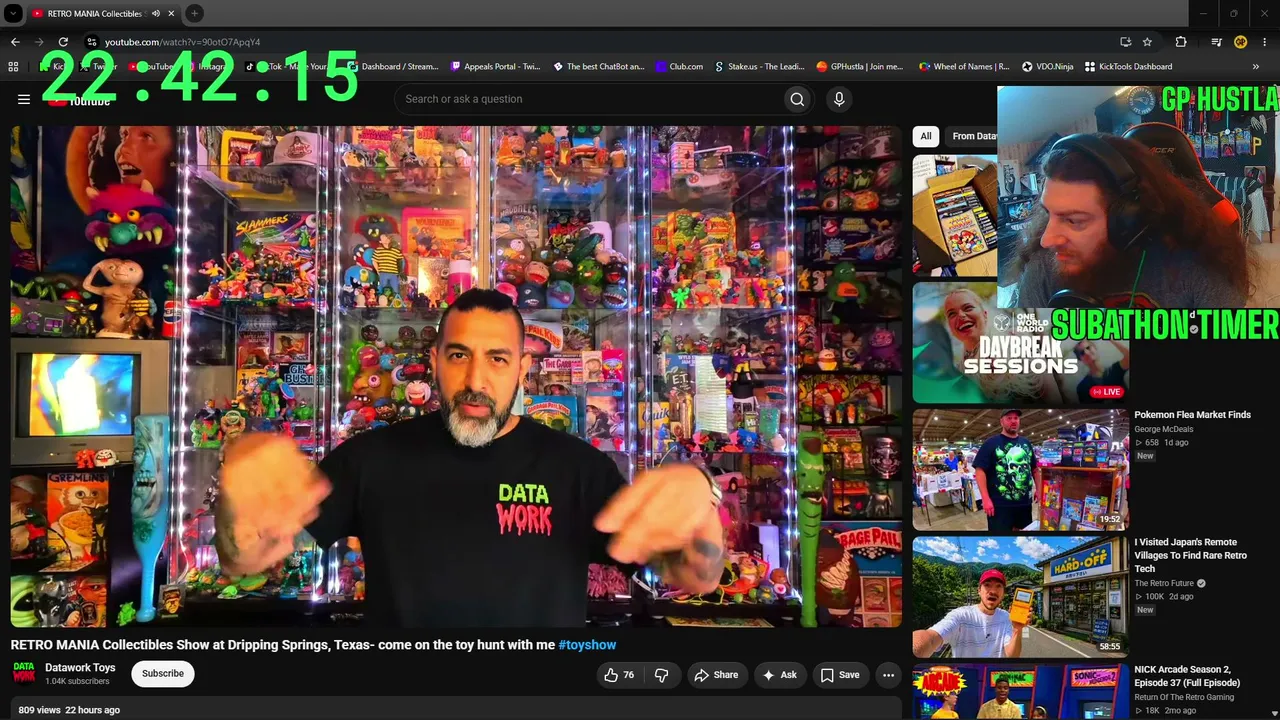This screenshot has width=1280, height=720.
Task: Open the GP browser profile avatar
Action: coord(1240,42)
